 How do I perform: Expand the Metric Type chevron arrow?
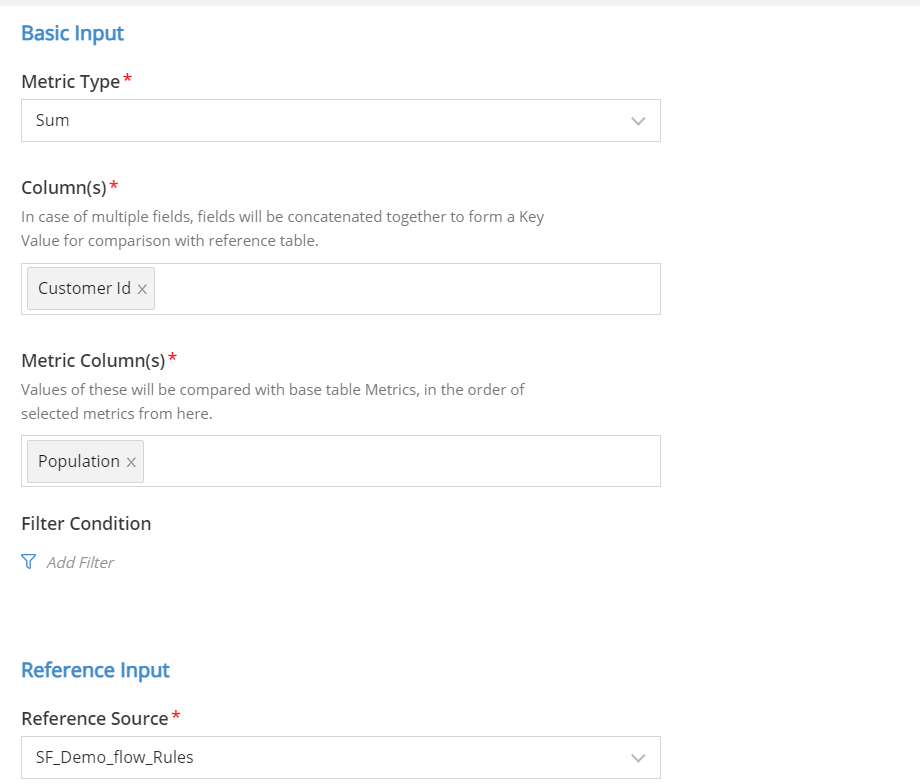(x=638, y=121)
